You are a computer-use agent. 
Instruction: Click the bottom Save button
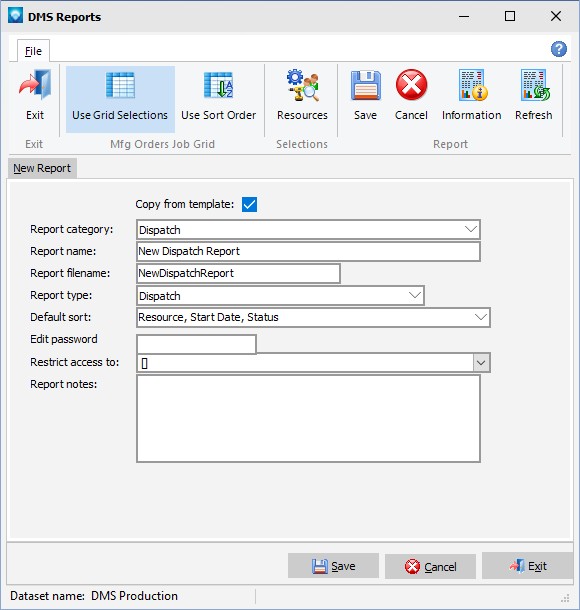click(x=333, y=566)
